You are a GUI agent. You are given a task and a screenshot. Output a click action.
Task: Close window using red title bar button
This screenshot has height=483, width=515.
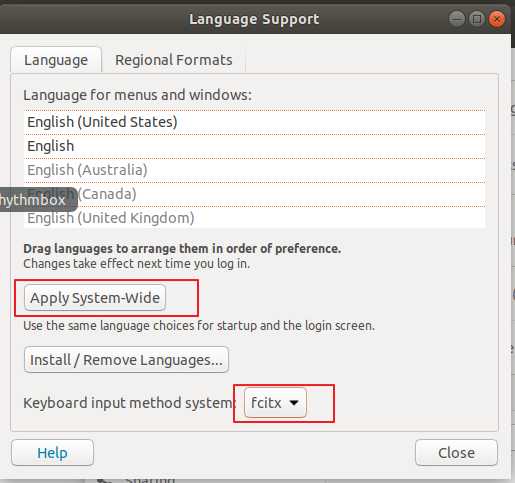coord(497,19)
